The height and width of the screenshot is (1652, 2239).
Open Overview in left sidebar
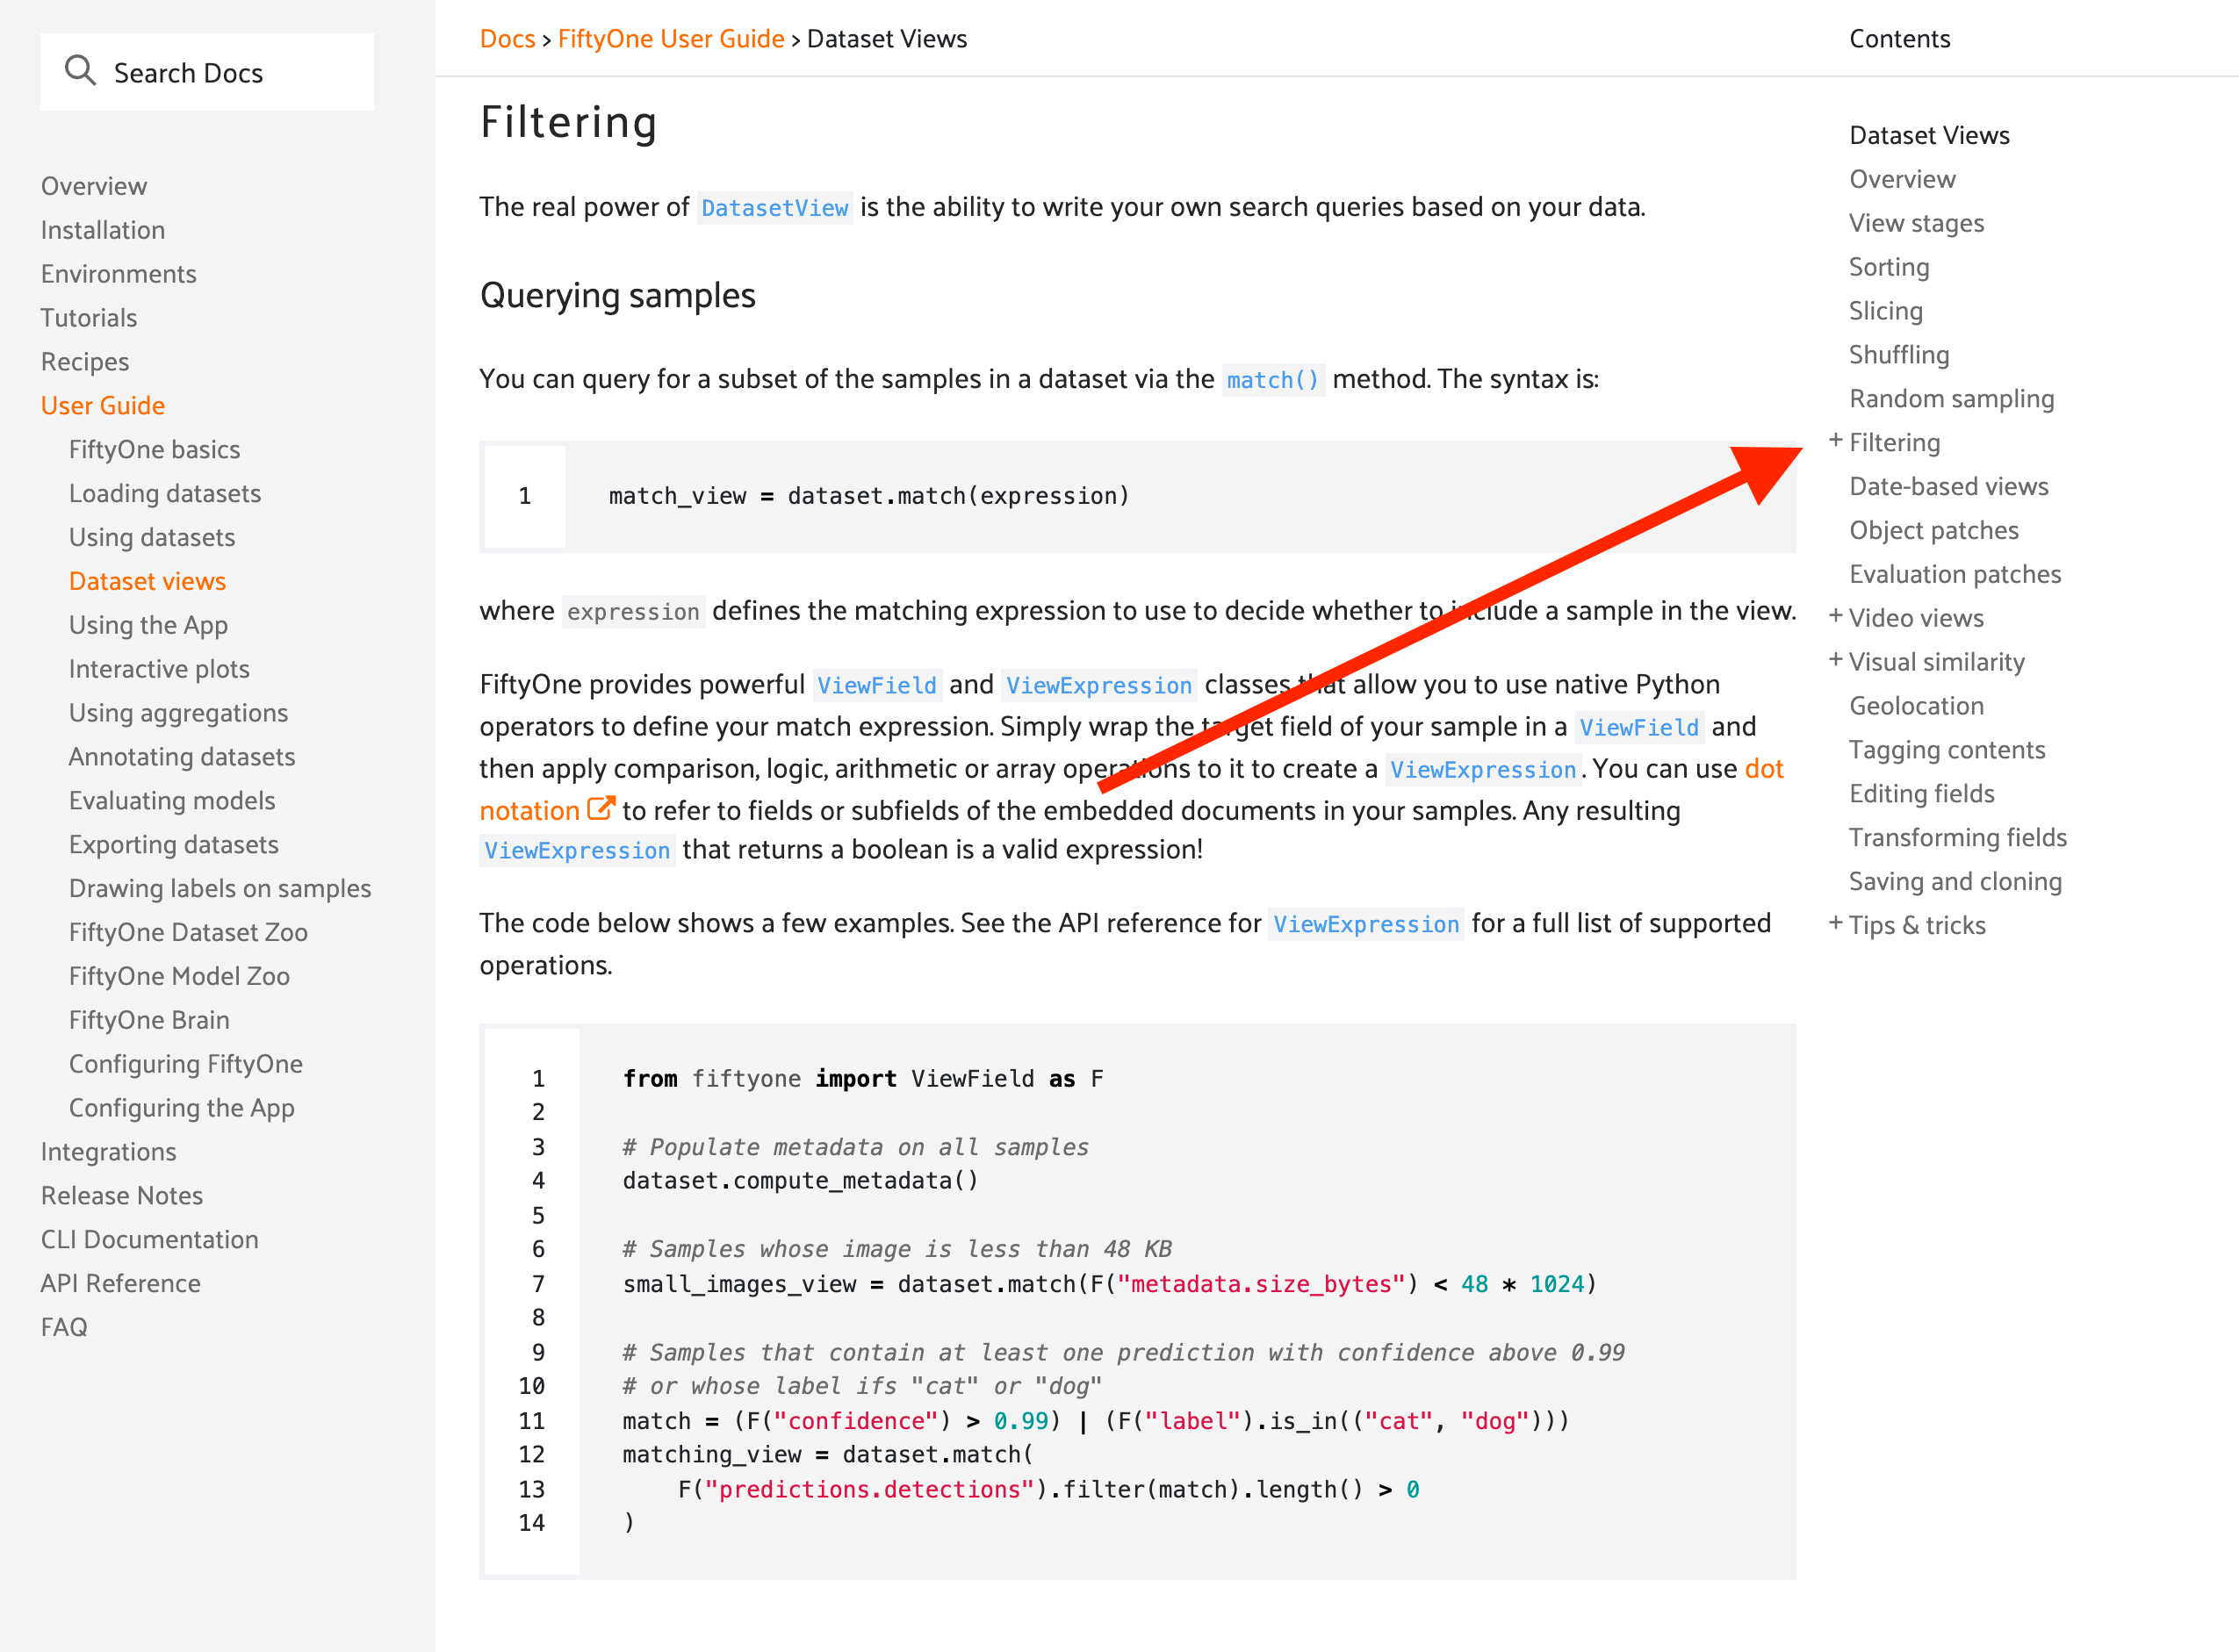coord(94,186)
